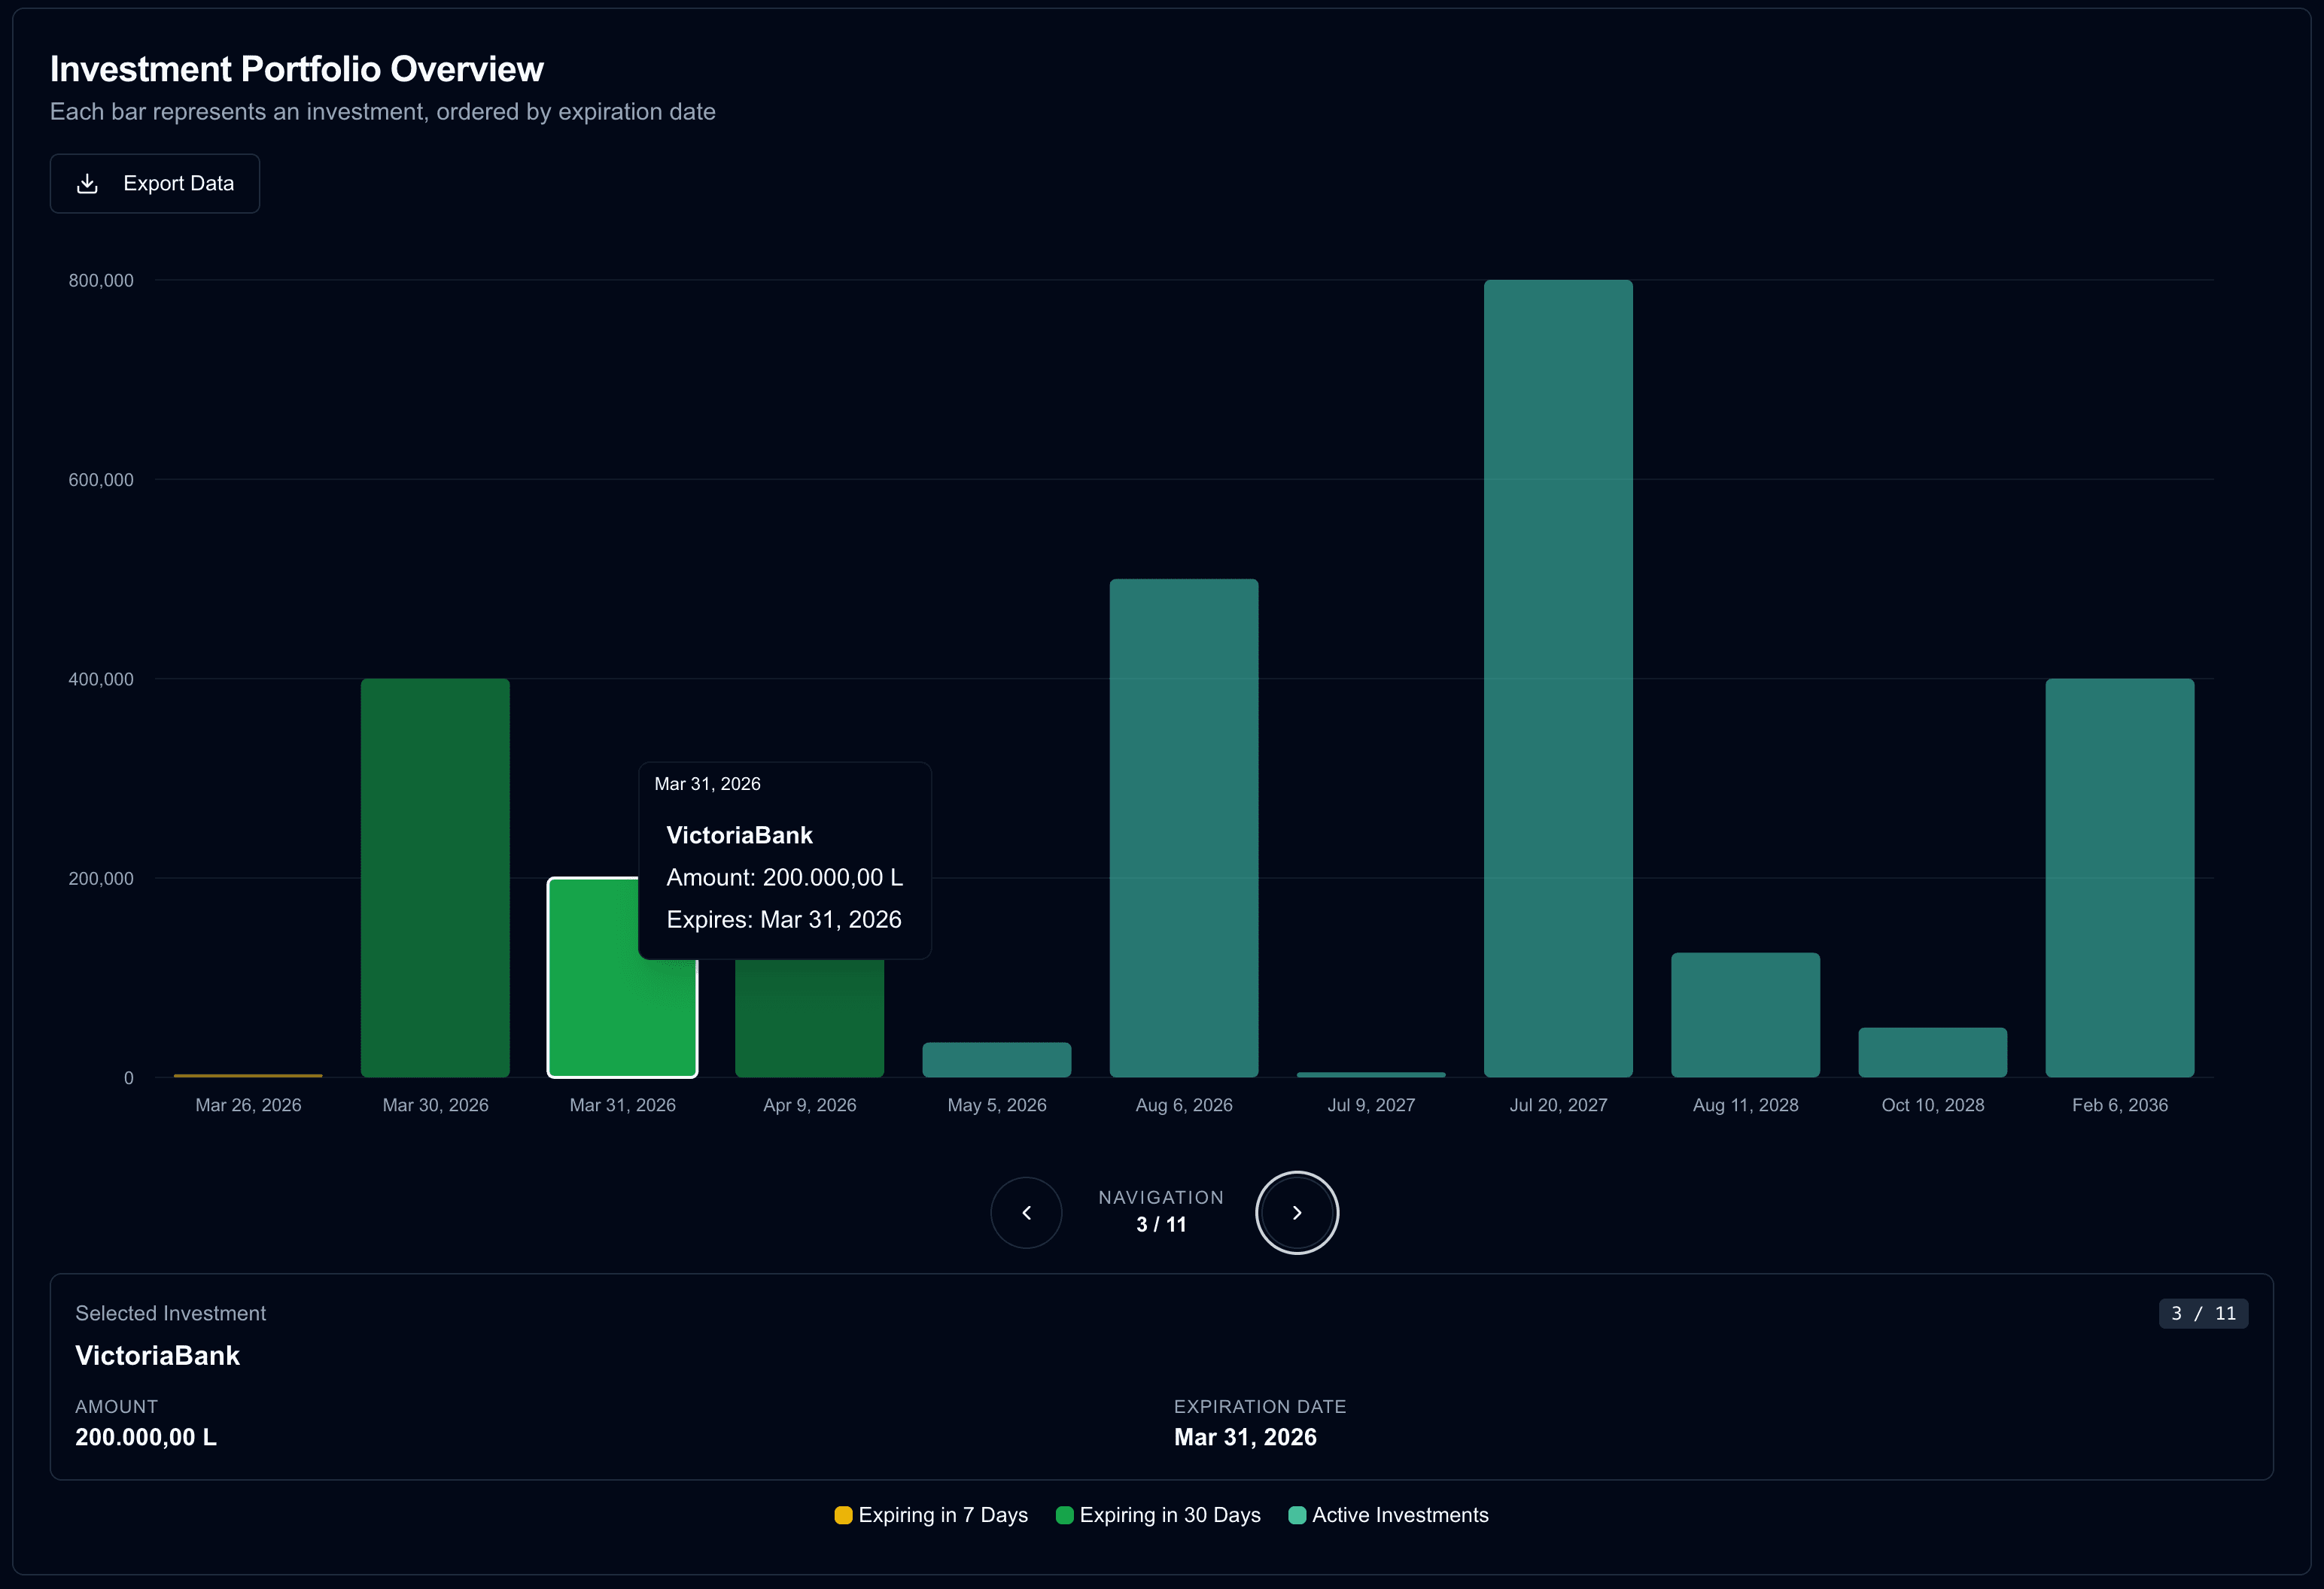Click the "Mar 30, 2026" axis label
Screen dimensions: 2324x1589
(435, 1105)
